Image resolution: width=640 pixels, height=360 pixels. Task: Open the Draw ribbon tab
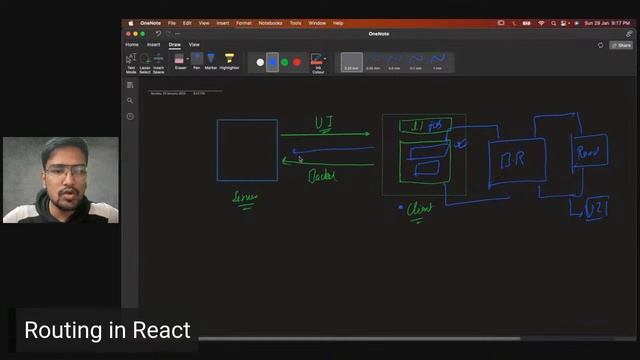pyautogui.click(x=175, y=44)
